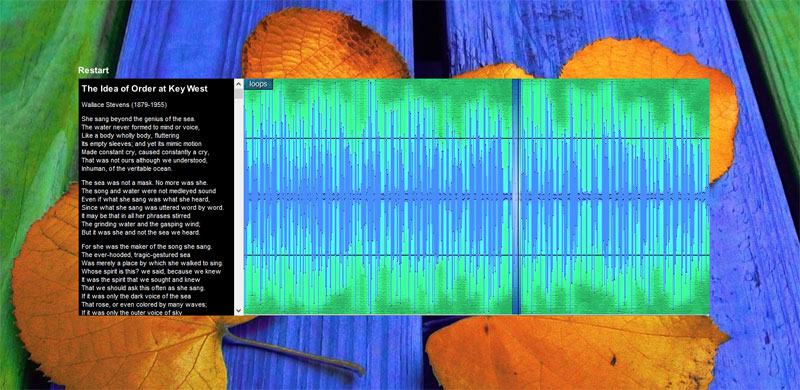Click the line "If it was only the dark voice of the sea"
This screenshot has width=800, height=390.
136,296
